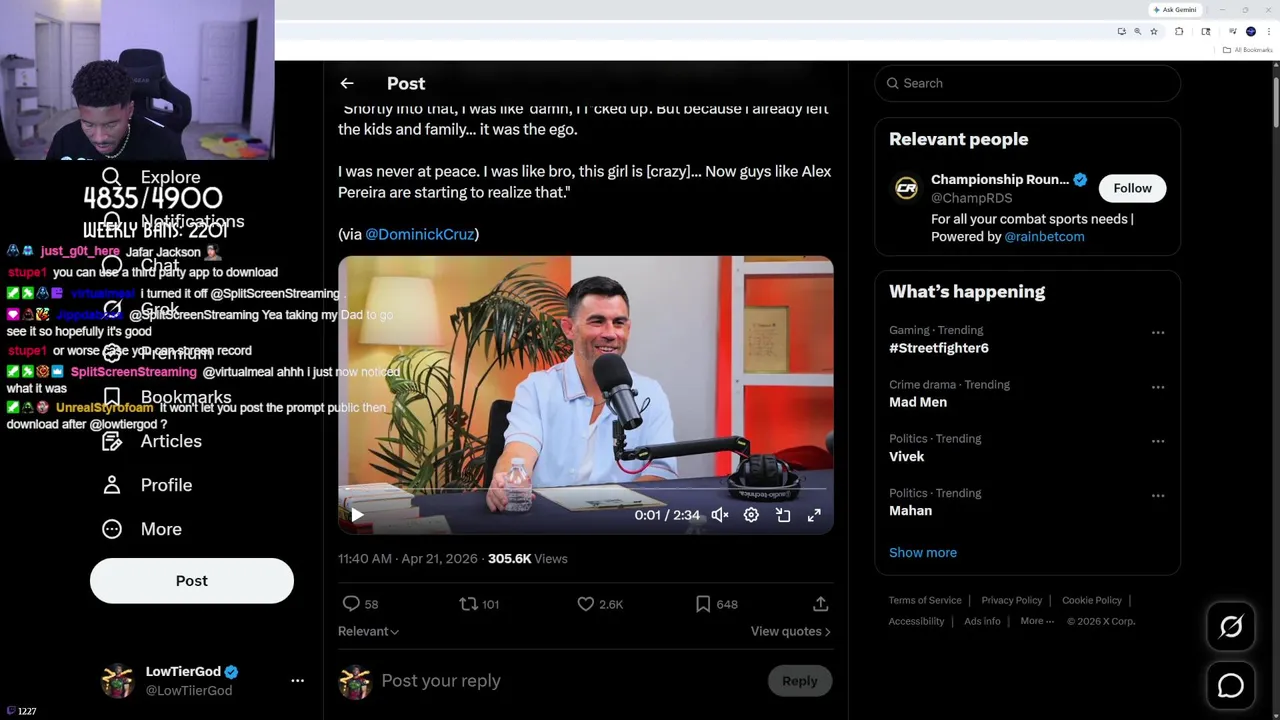The width and height of the screenshot is (1280, 720).
Task: Repost using the icon showing 101
Action: tap(479, 604)
